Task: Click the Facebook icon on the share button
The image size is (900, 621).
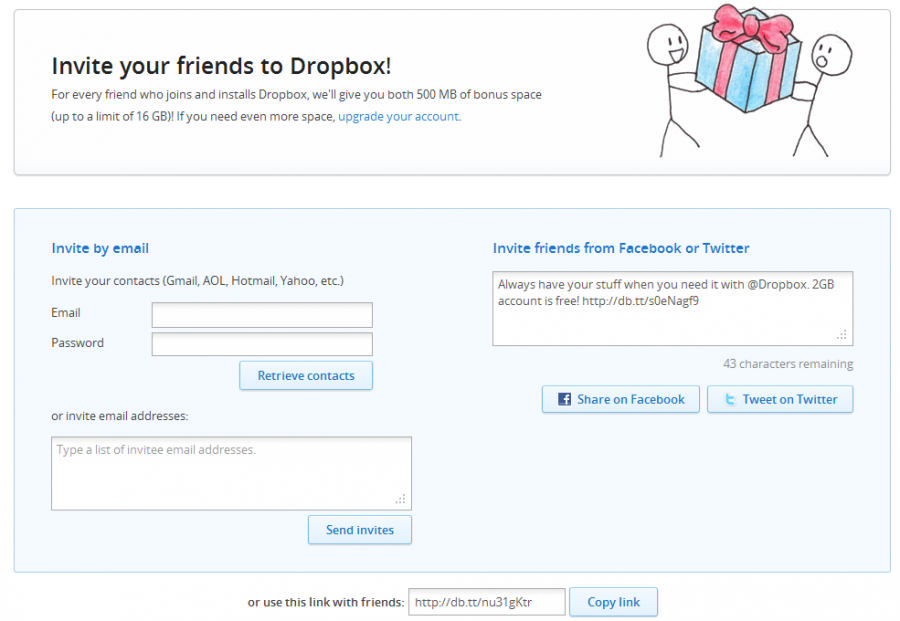Action: (x=565, y=398)
